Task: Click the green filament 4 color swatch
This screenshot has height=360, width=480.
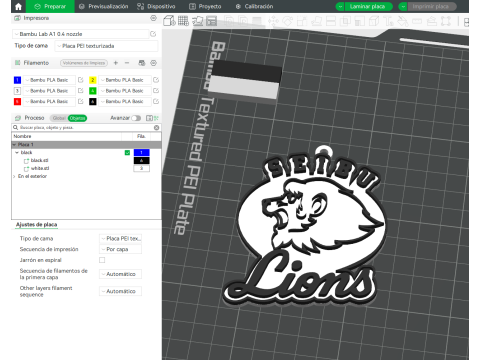Action: [93, 91]
